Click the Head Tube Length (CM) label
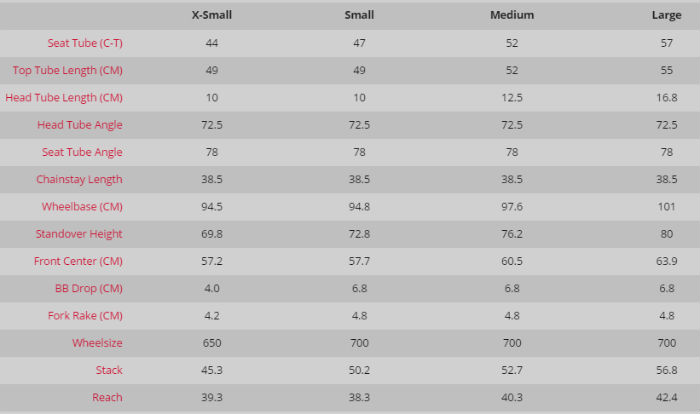700x414 pixels. (64, 97)
